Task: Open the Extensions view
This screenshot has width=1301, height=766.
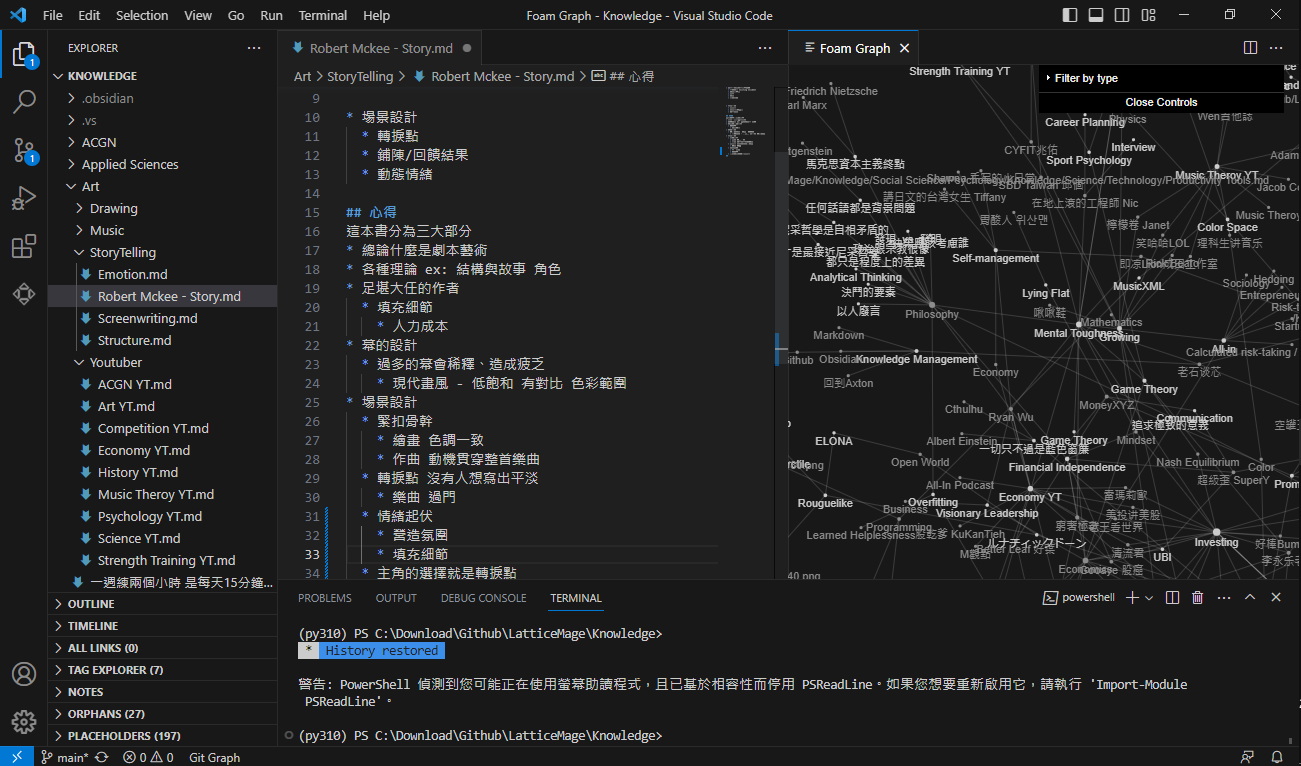Action: pos(24,246)
